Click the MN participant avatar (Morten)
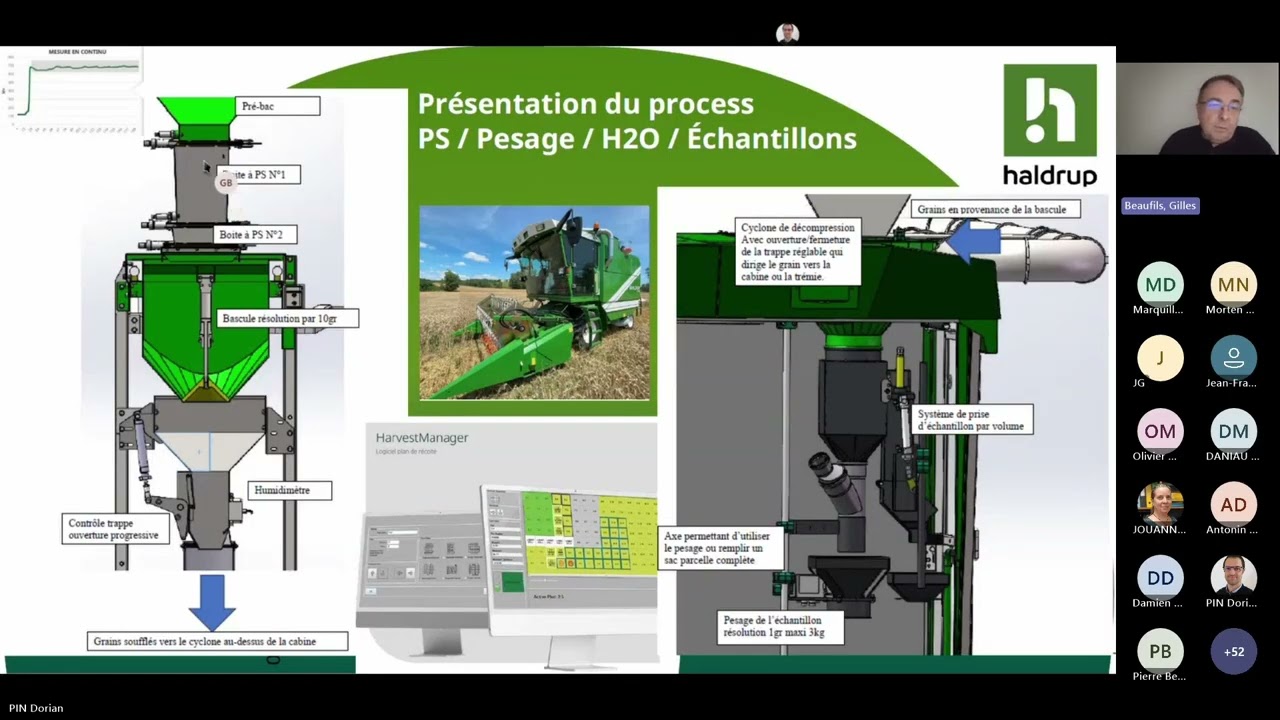 pos(1233,285)
